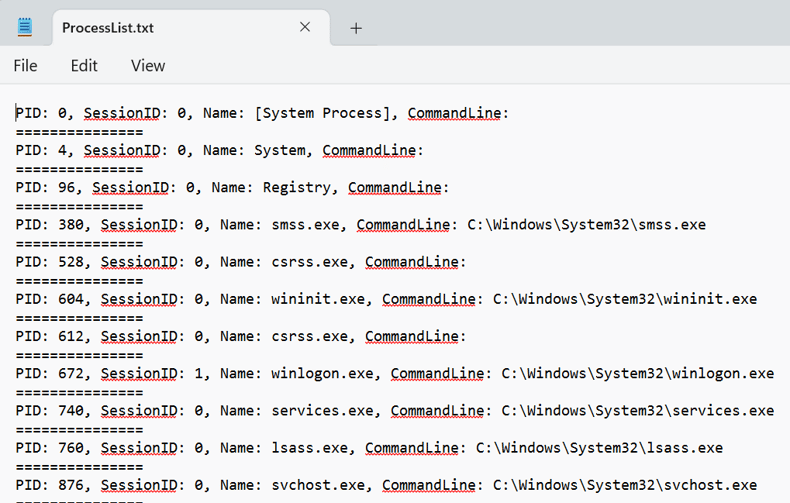Open the Edit menu
790x503 pixels.
[84, 66]
